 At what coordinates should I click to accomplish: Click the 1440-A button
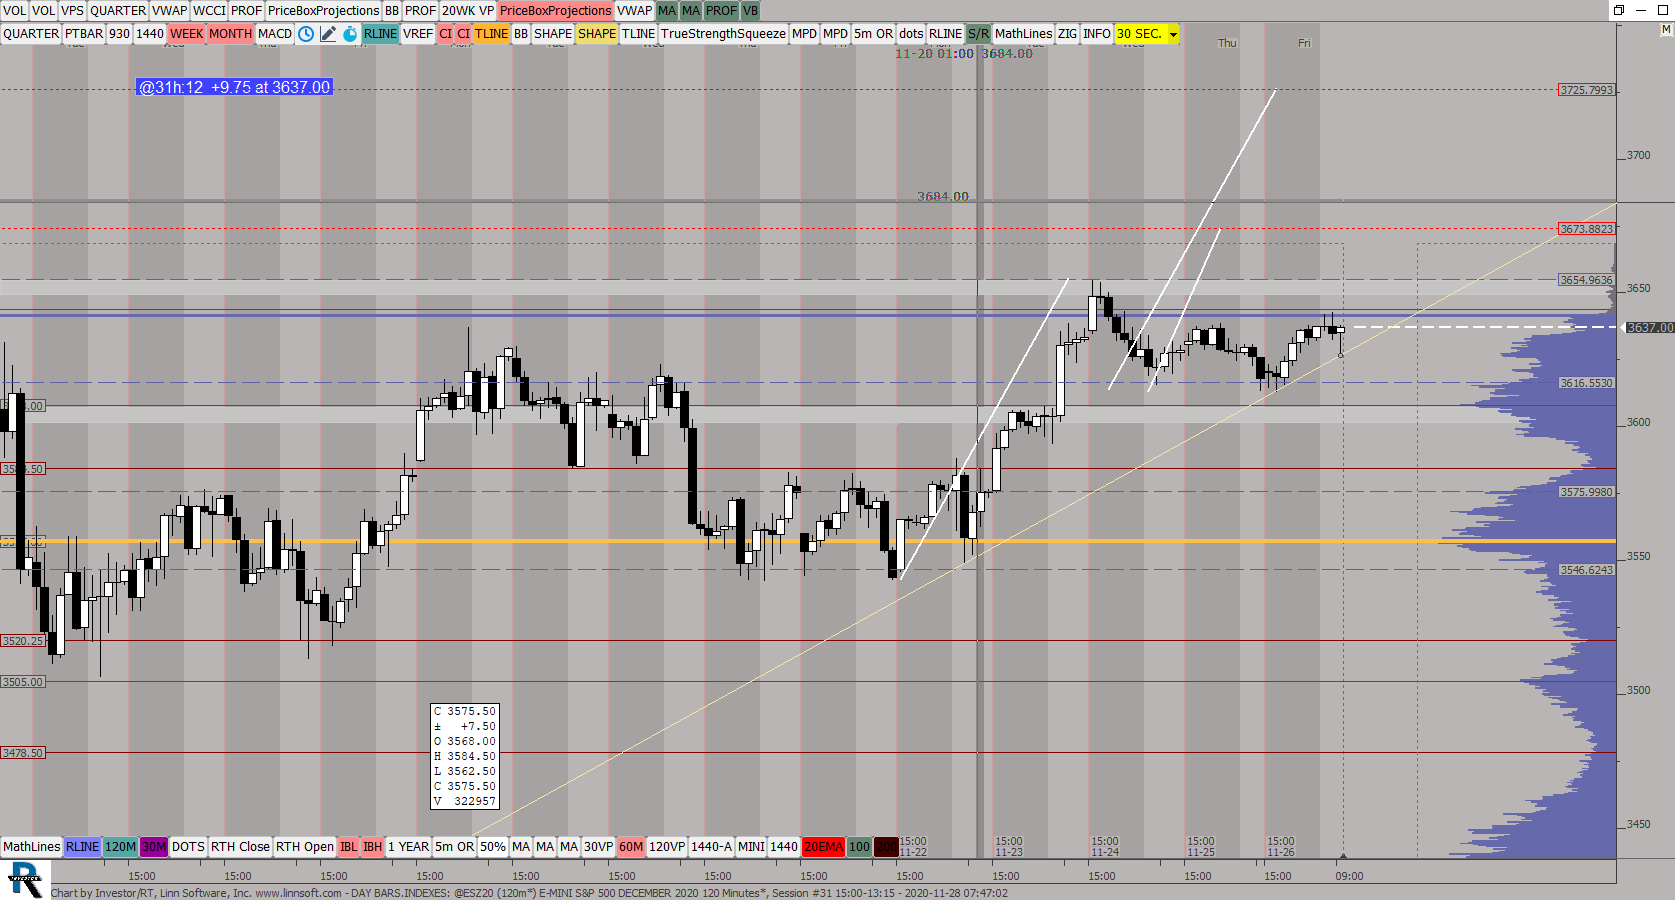click(x=712, y=846)
